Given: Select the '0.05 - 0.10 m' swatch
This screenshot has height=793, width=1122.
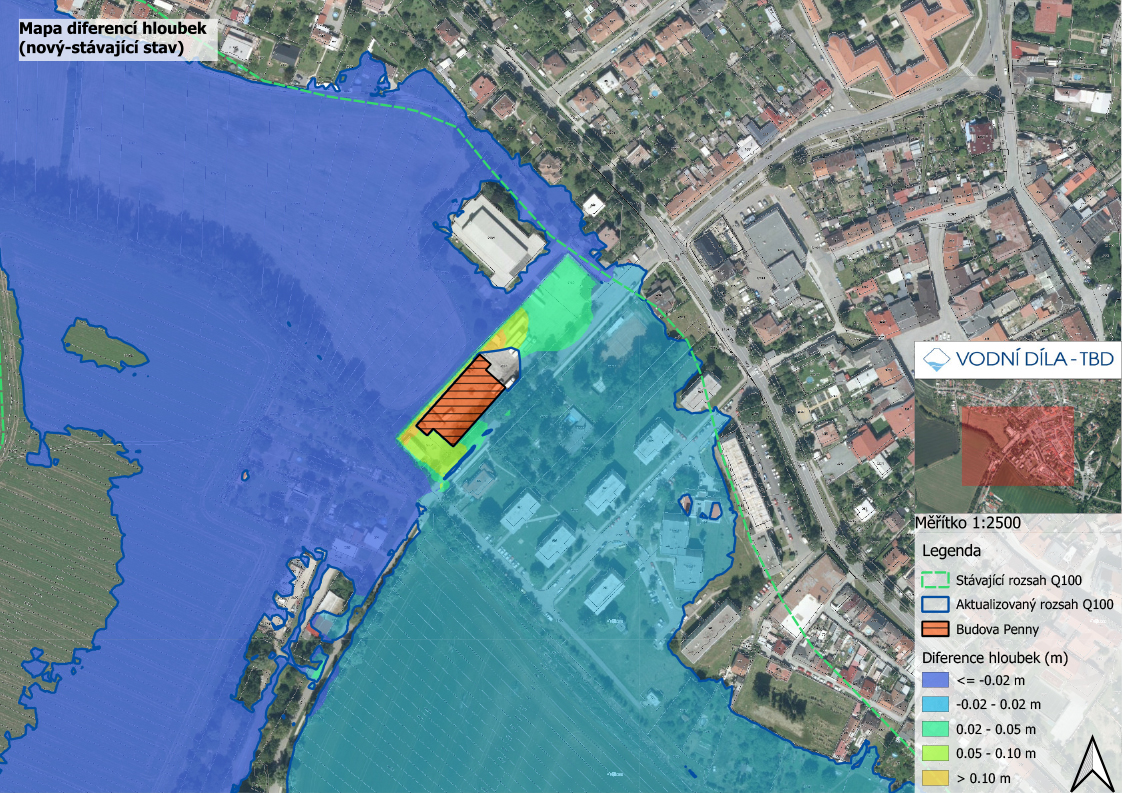Looking at the screenshot, I should (937, 753).
